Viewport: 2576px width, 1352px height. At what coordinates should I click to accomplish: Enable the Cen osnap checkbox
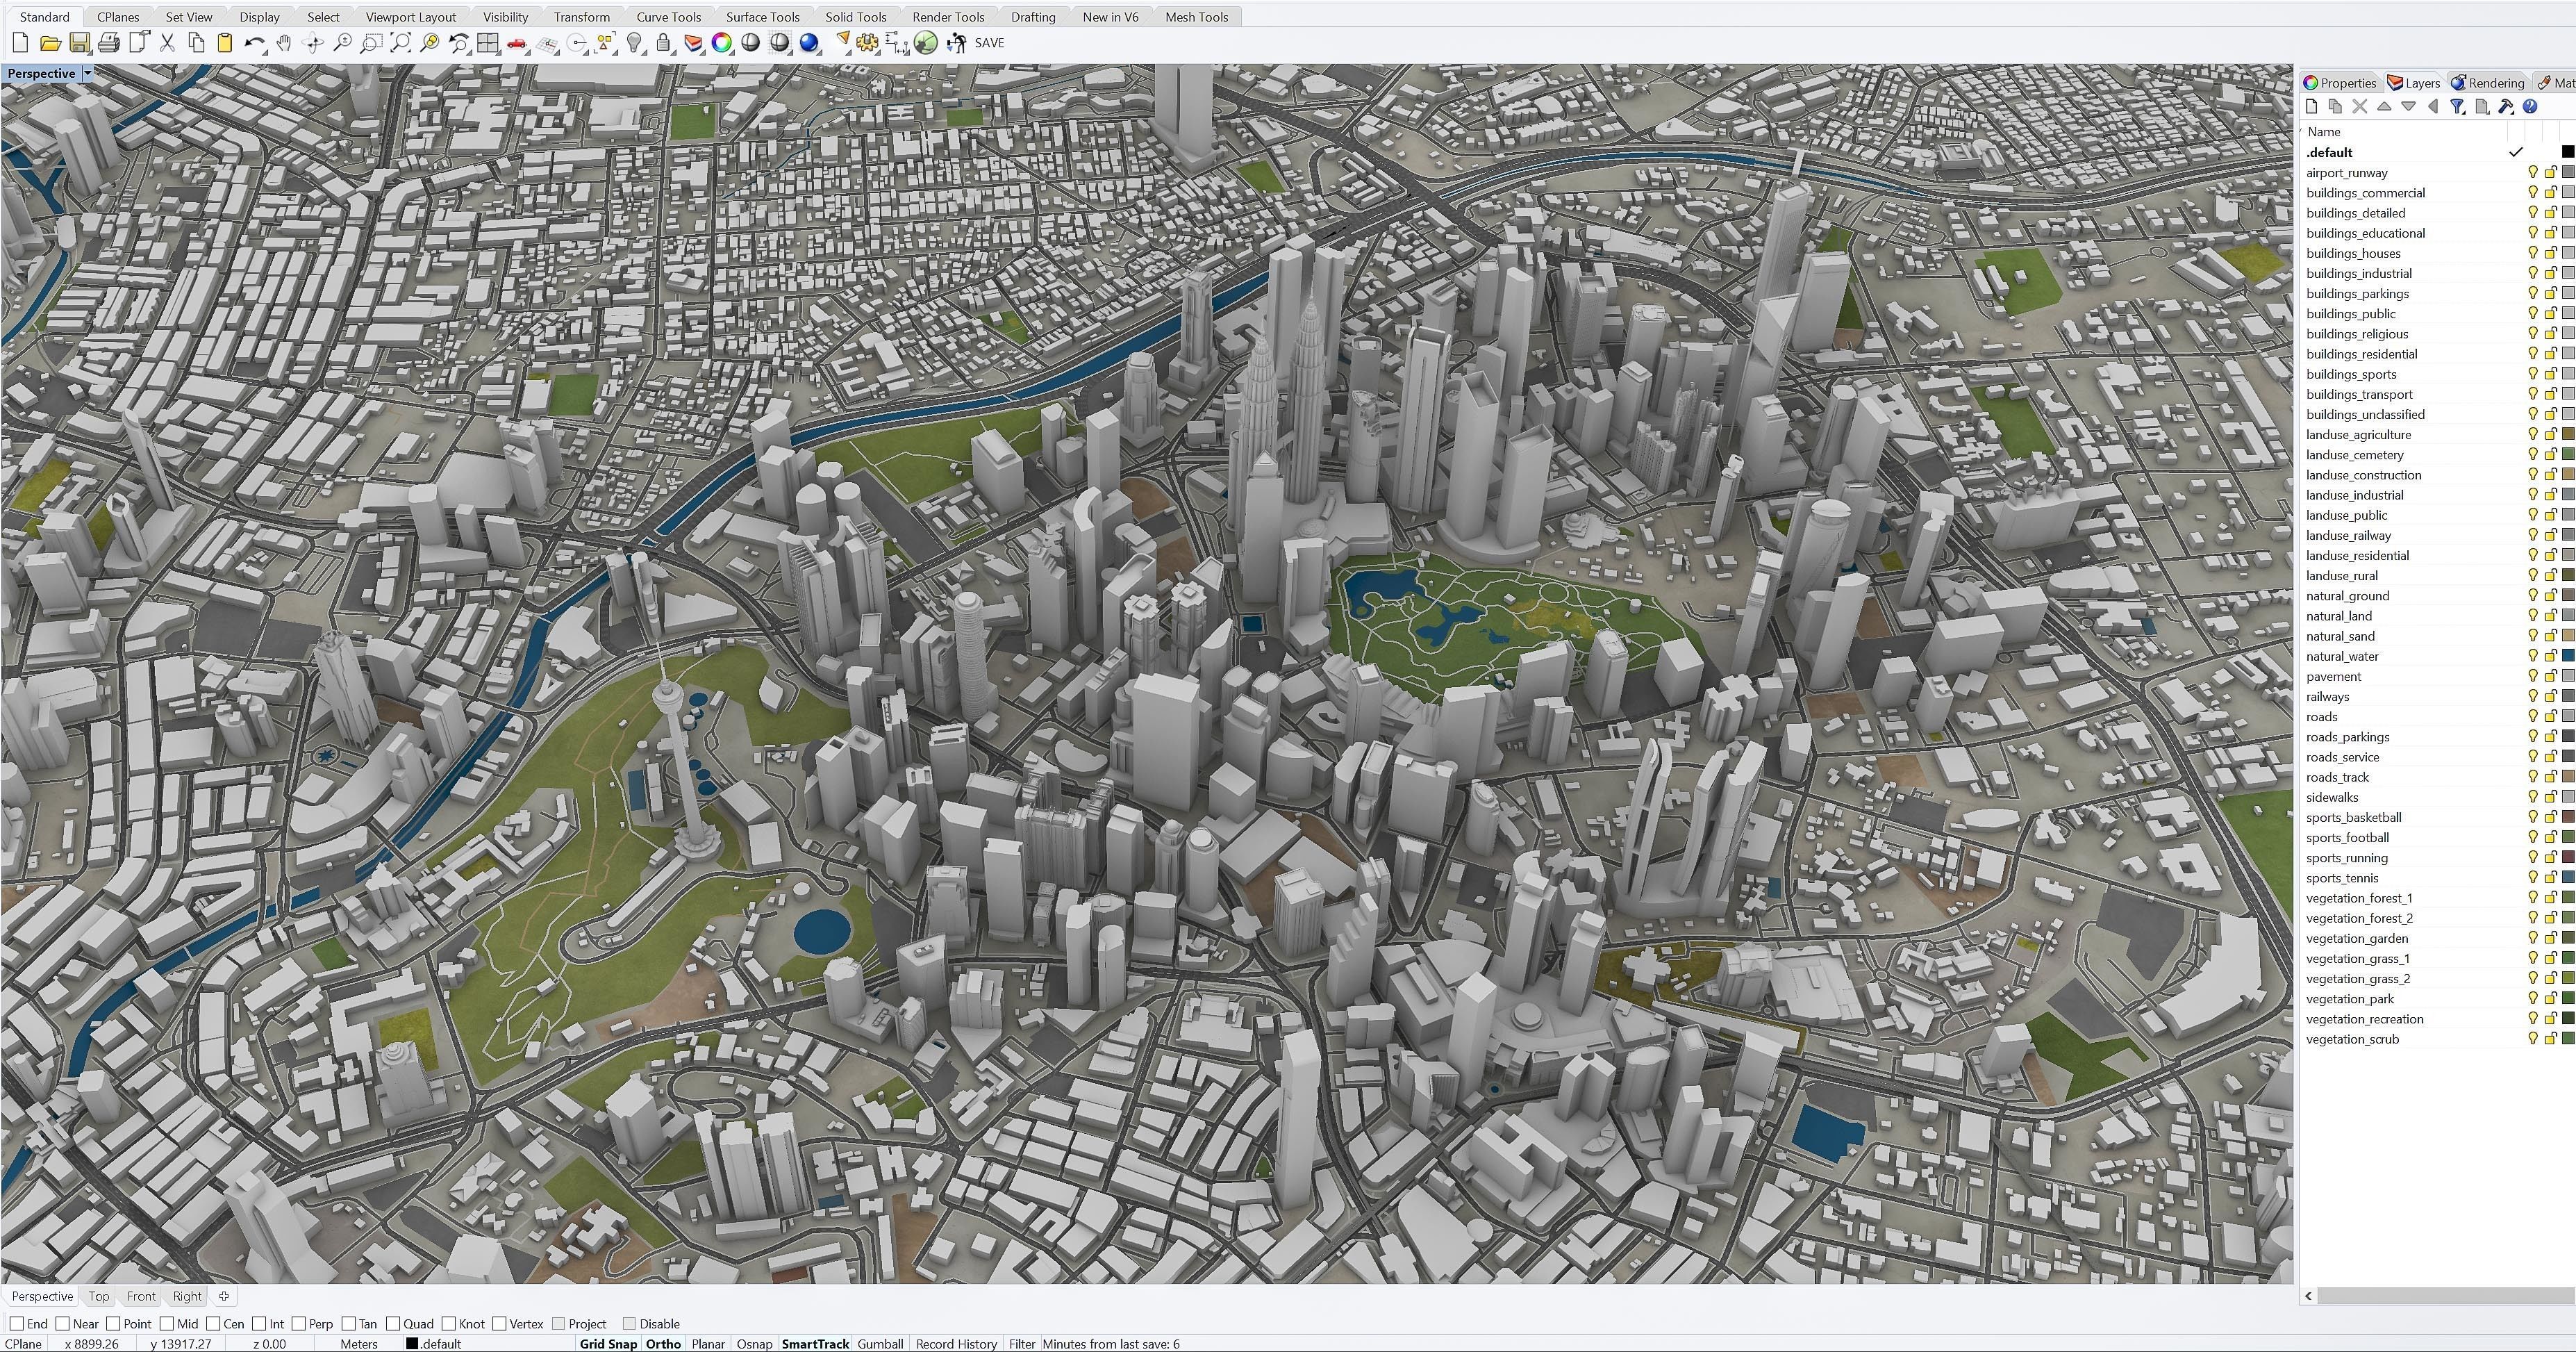[x=213, y=1324]
